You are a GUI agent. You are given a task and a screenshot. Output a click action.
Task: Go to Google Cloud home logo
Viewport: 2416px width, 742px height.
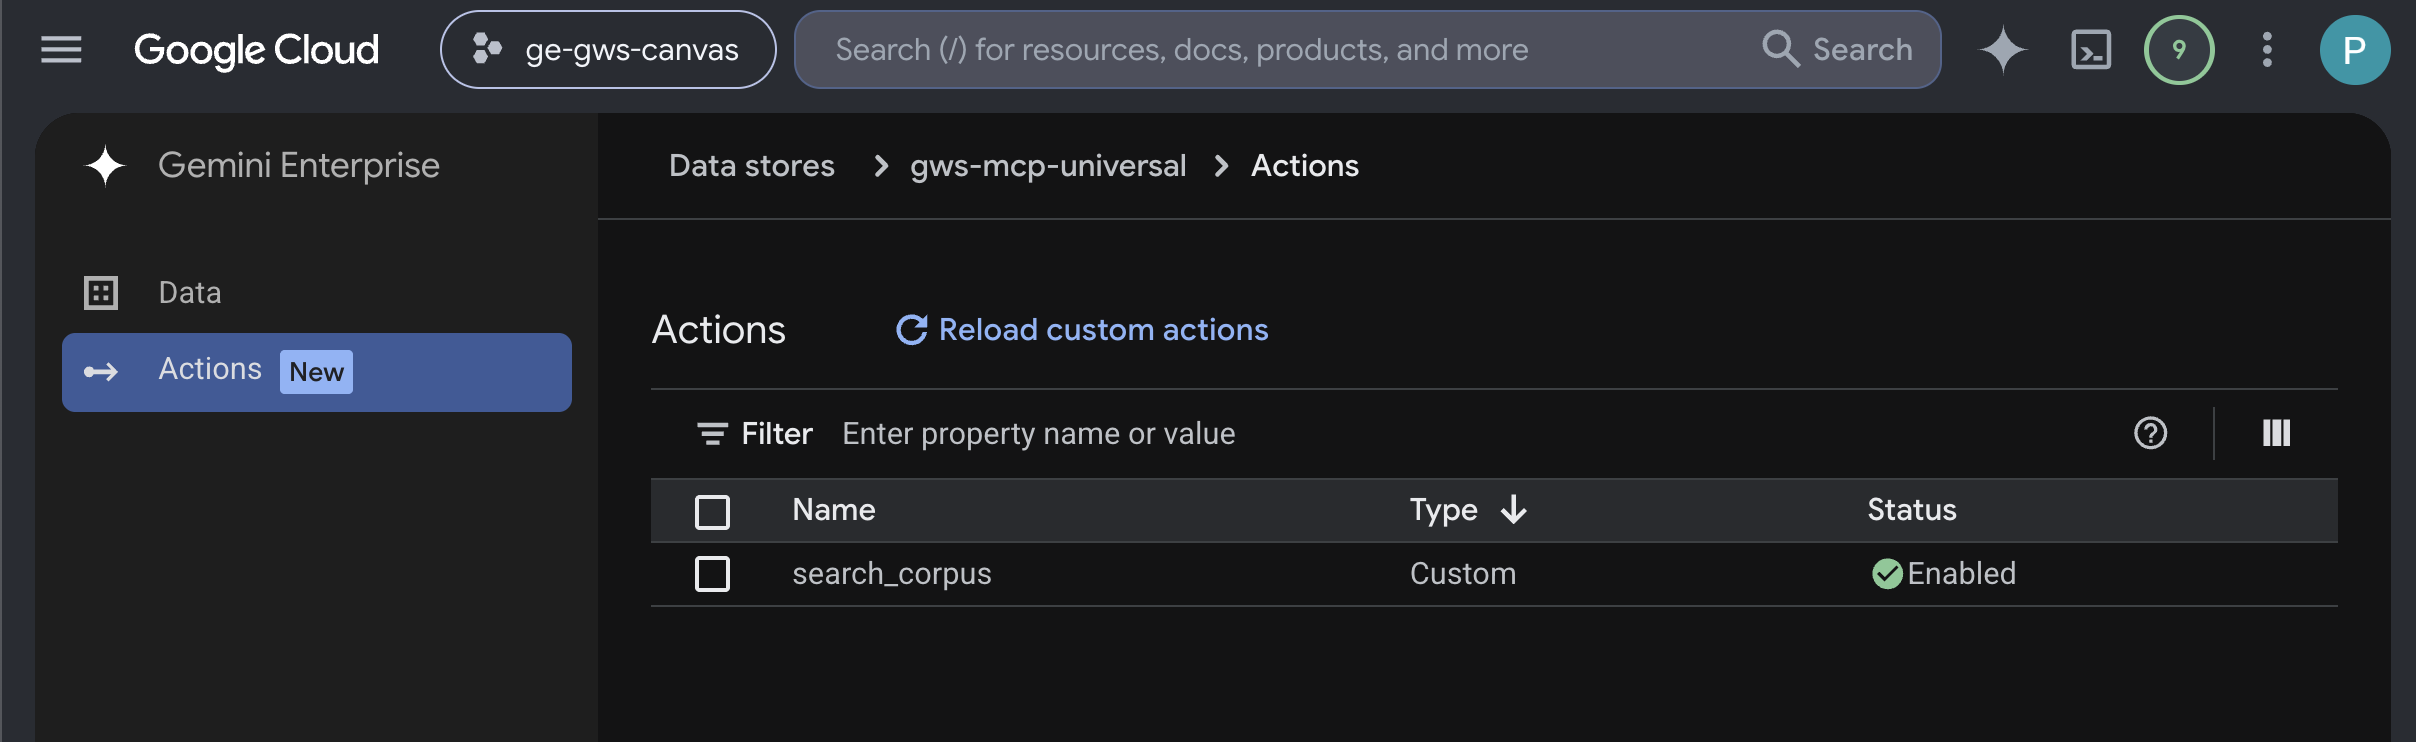point(256,49)
